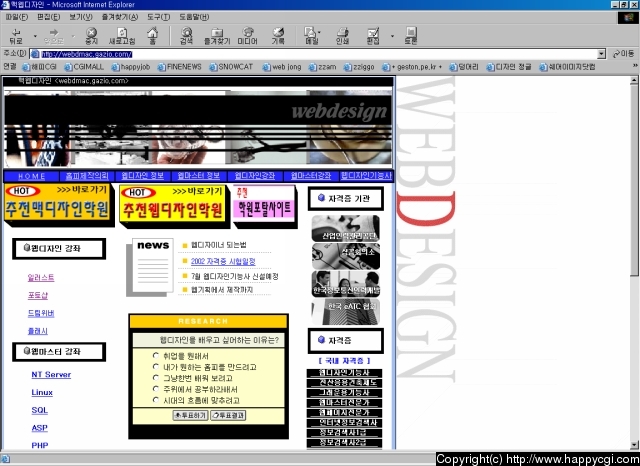Click the Print toolbar icon

[x=342, y=36]
